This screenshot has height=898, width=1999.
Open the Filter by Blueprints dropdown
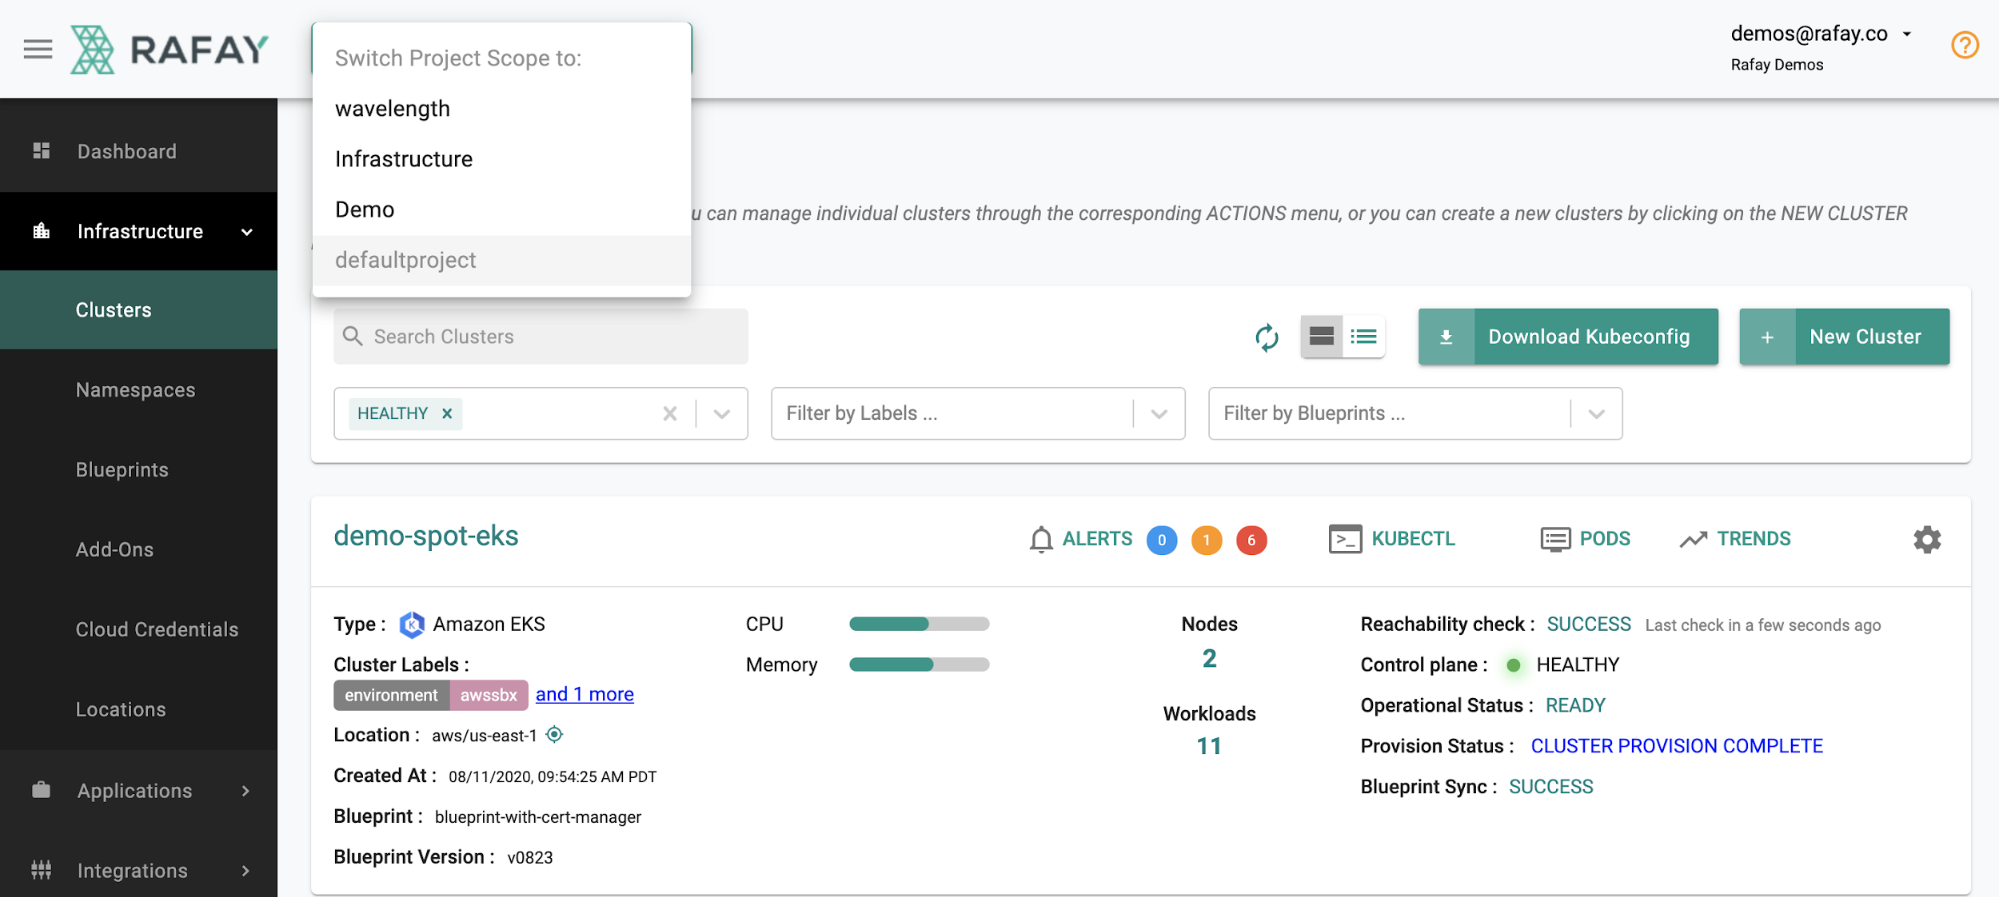[x=1597, y=413]
